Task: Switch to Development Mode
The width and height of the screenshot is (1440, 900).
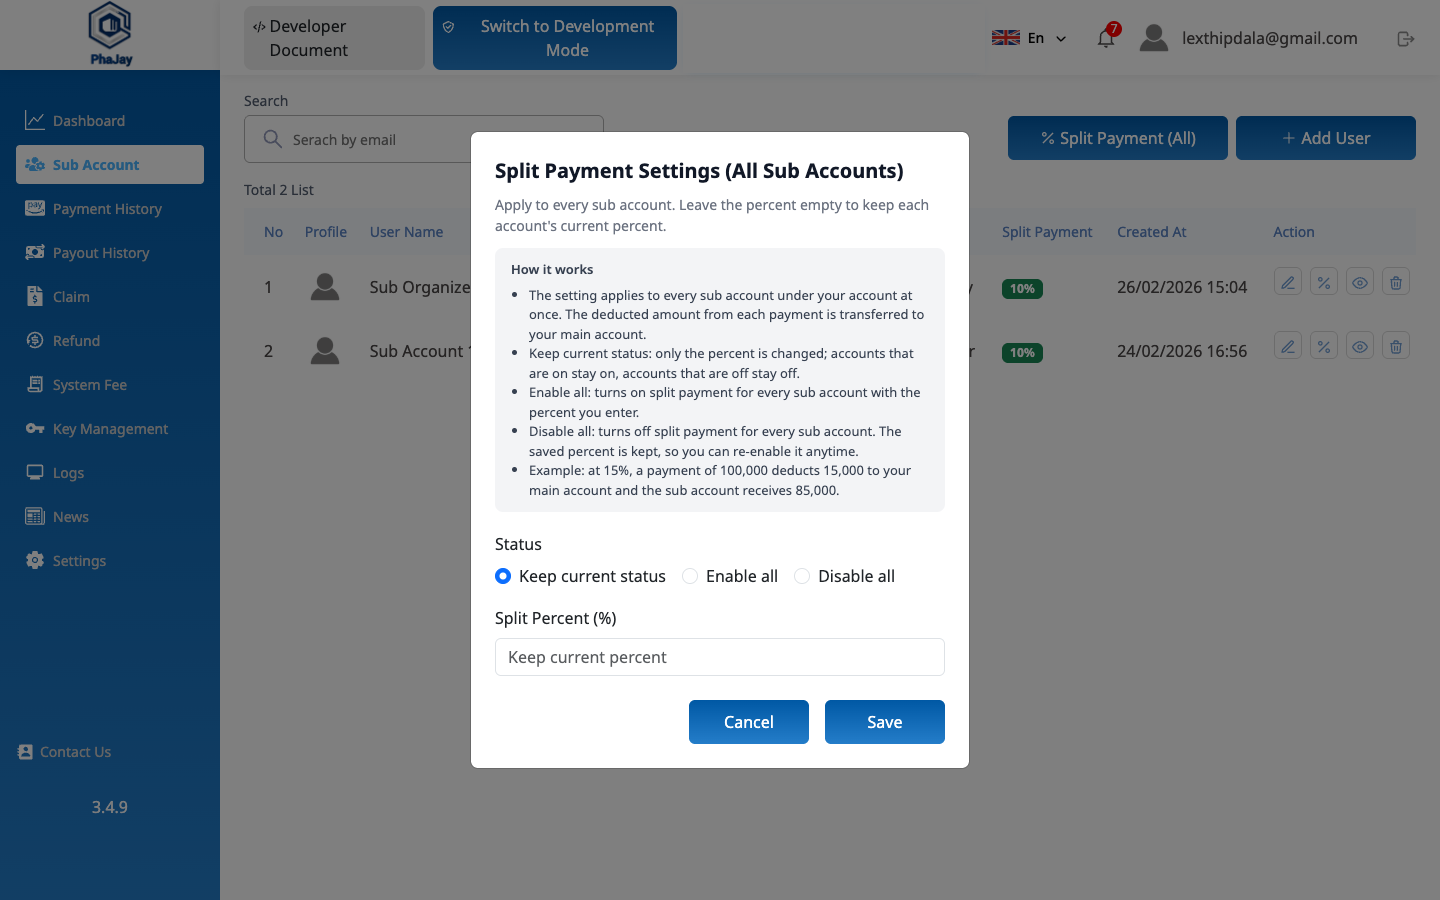Action: (555, 38)
